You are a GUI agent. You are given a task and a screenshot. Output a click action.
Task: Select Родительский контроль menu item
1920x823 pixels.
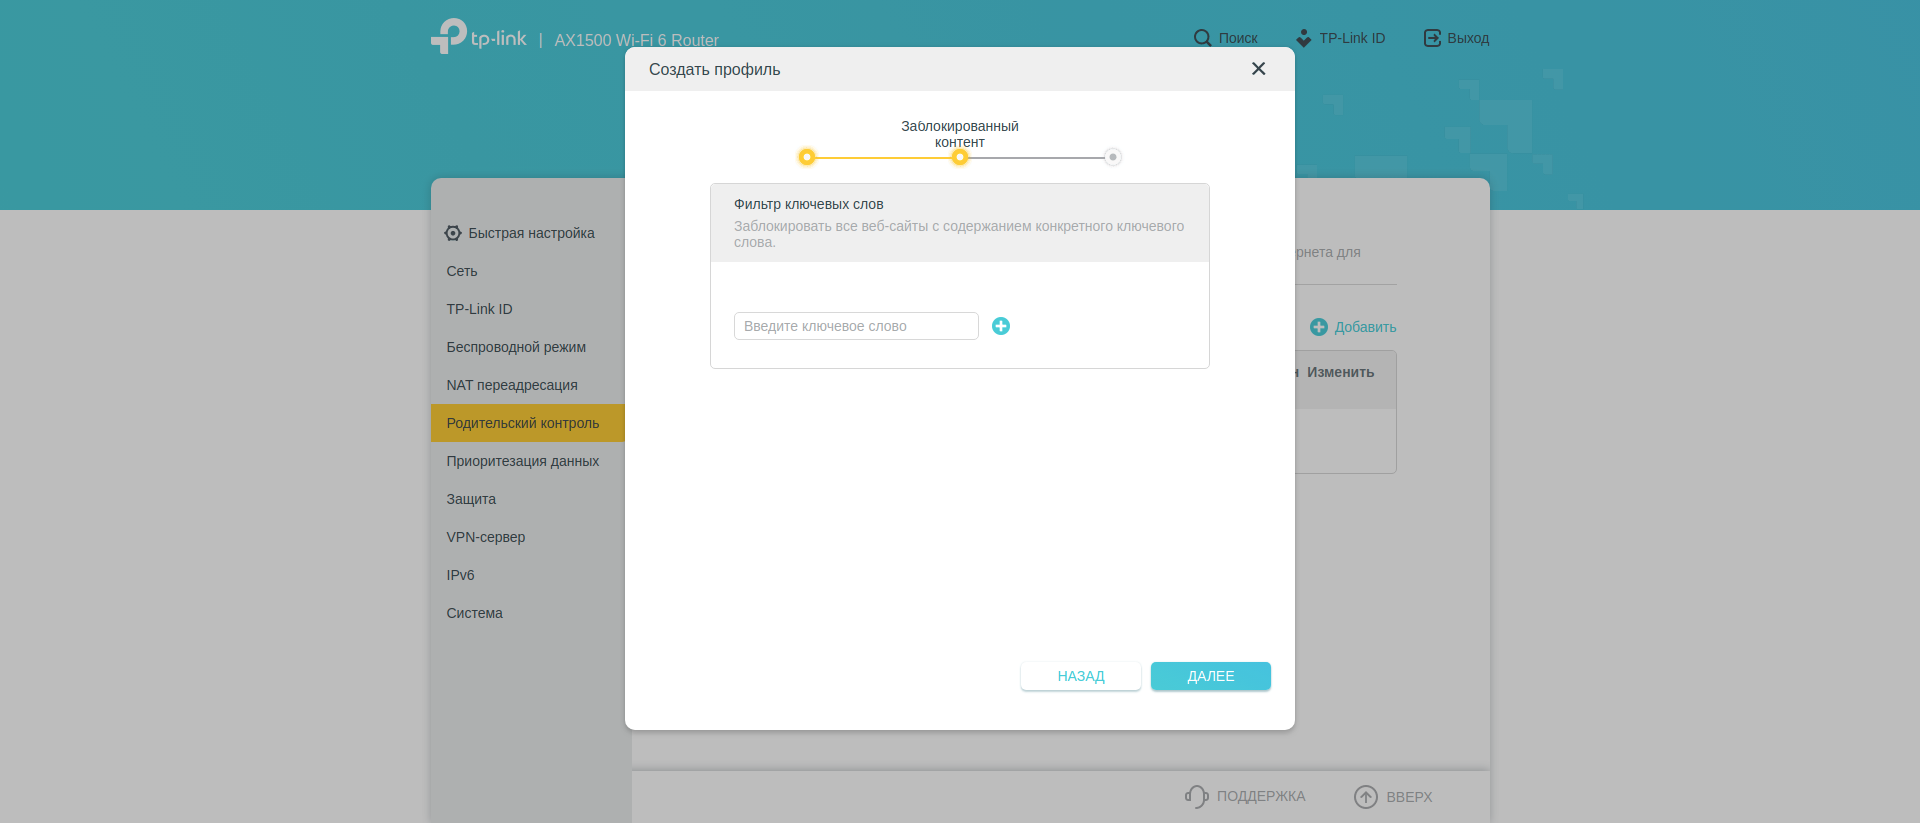[x=523, y=423]
